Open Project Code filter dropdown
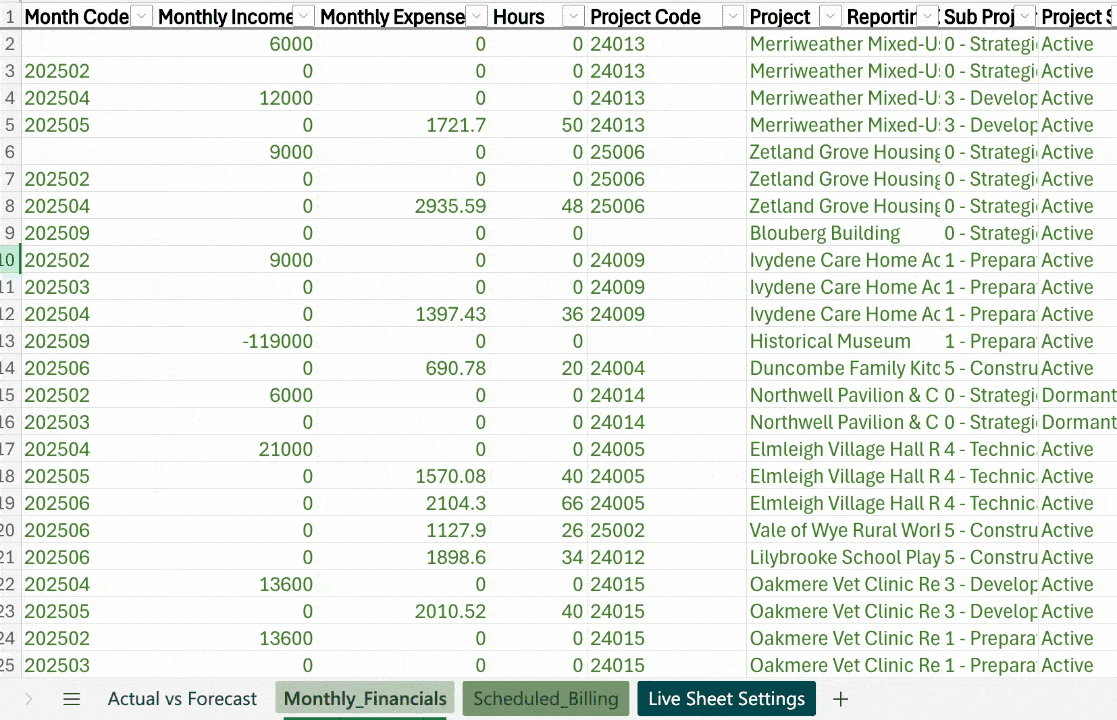1117x720 pixels. 732,16
